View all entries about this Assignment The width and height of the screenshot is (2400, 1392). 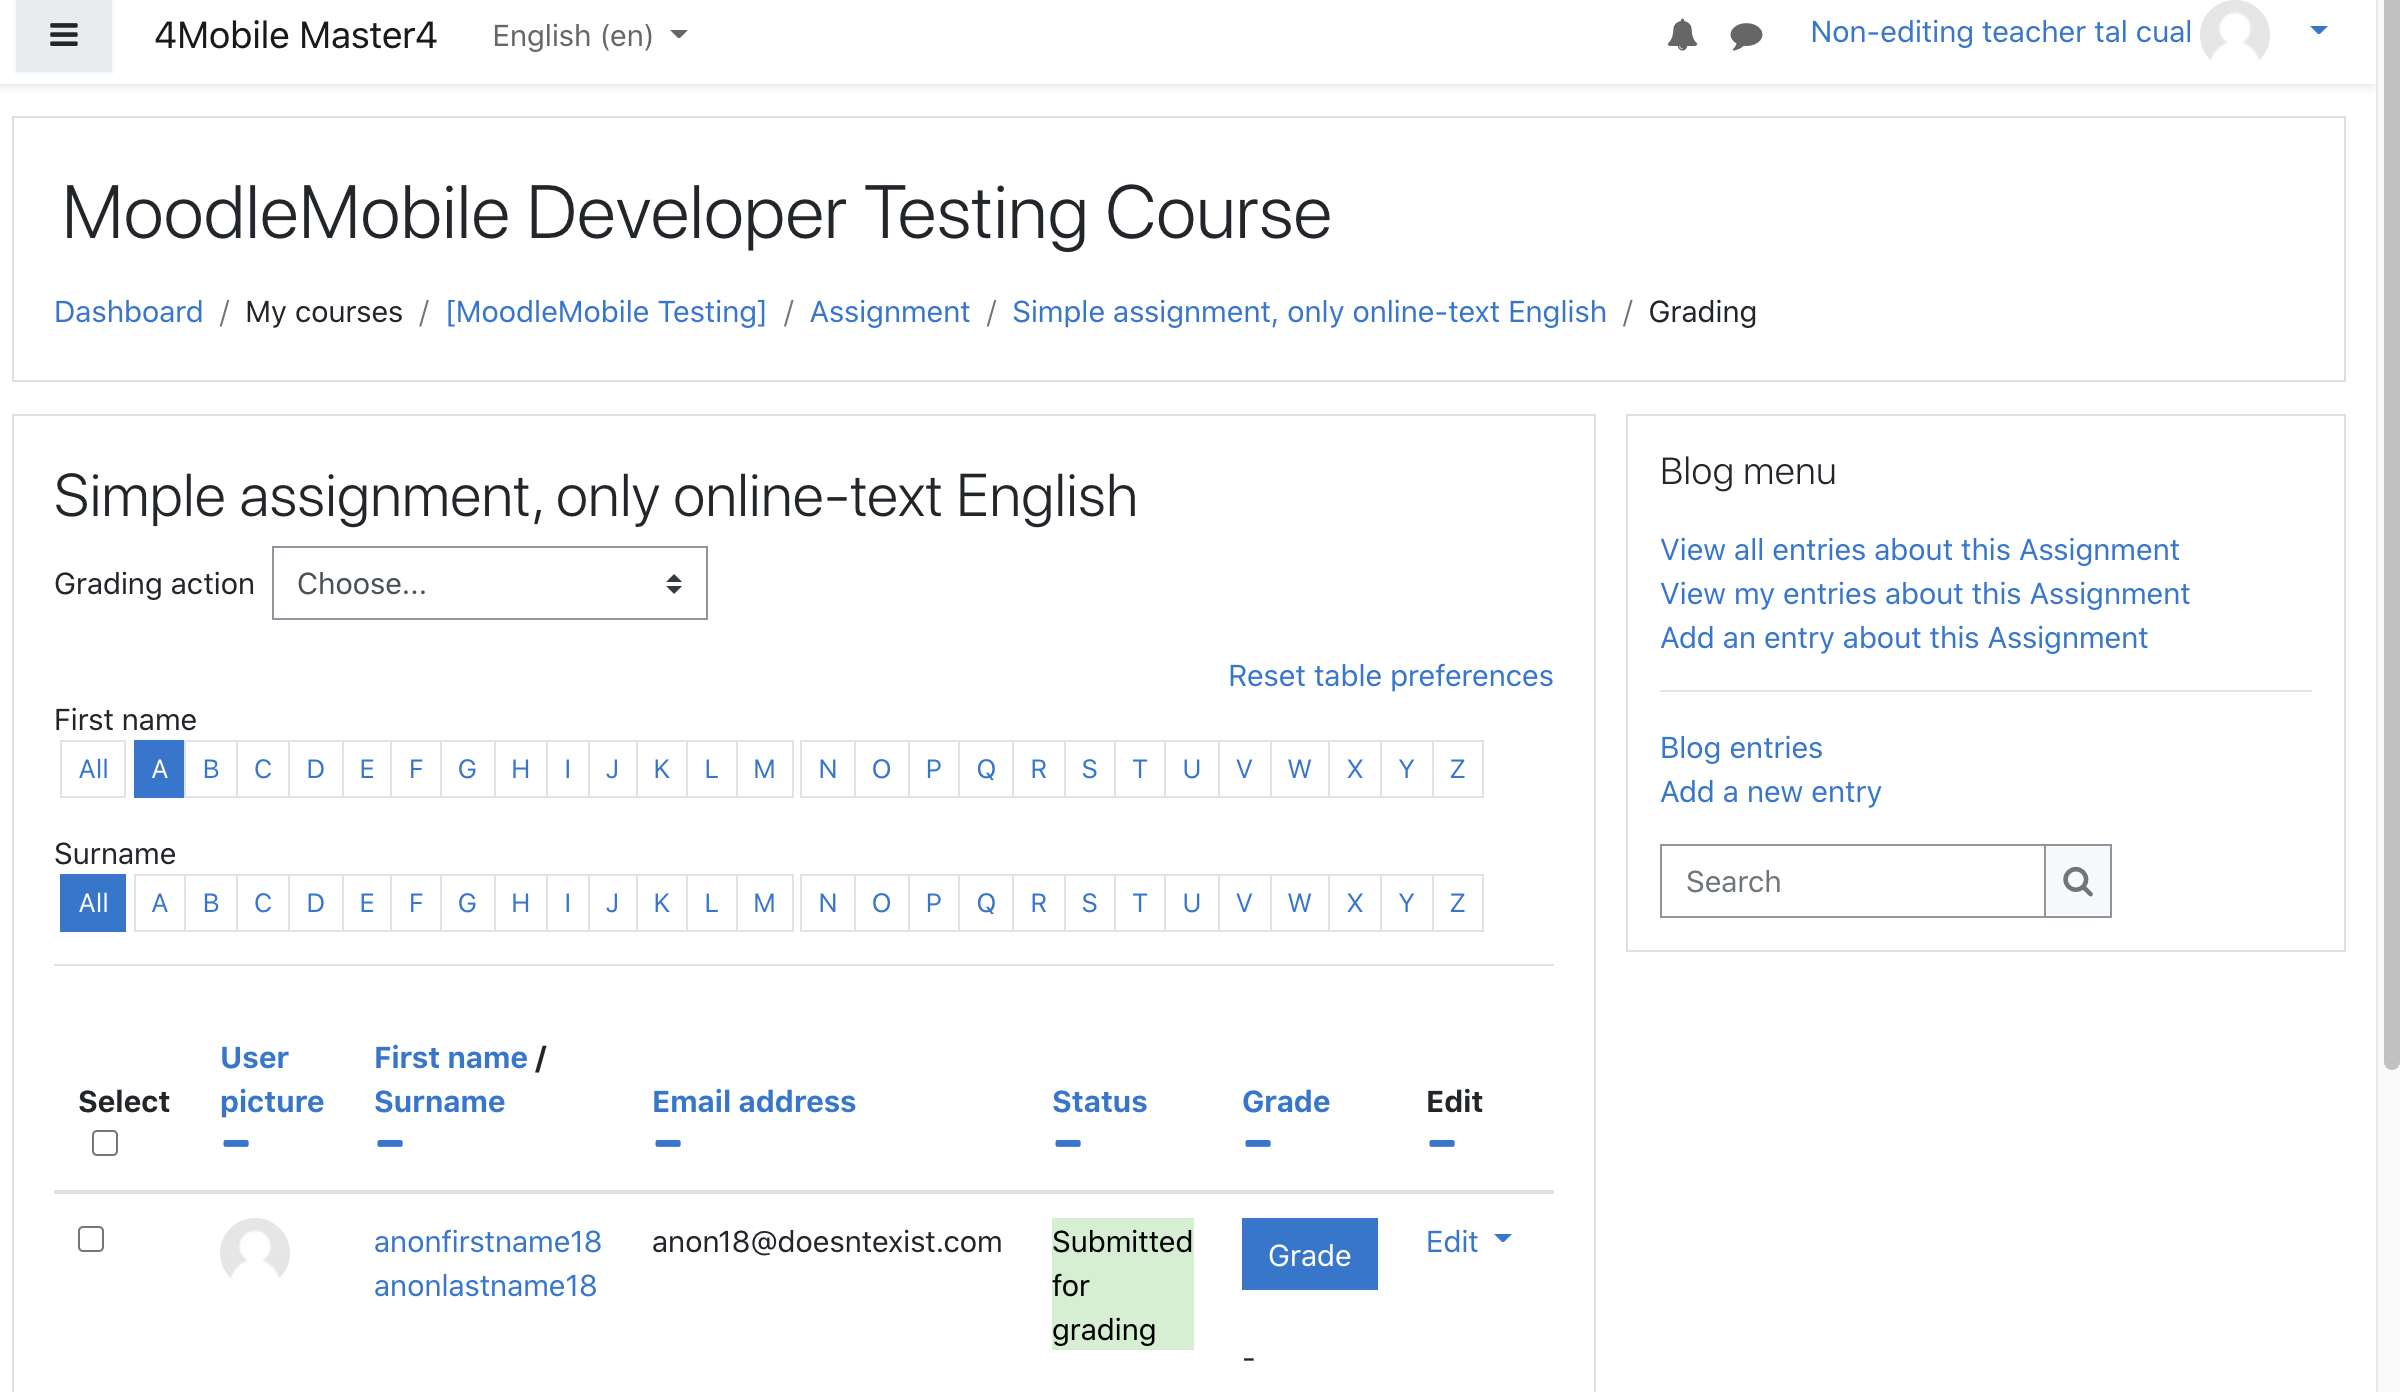click(1919, 550)
